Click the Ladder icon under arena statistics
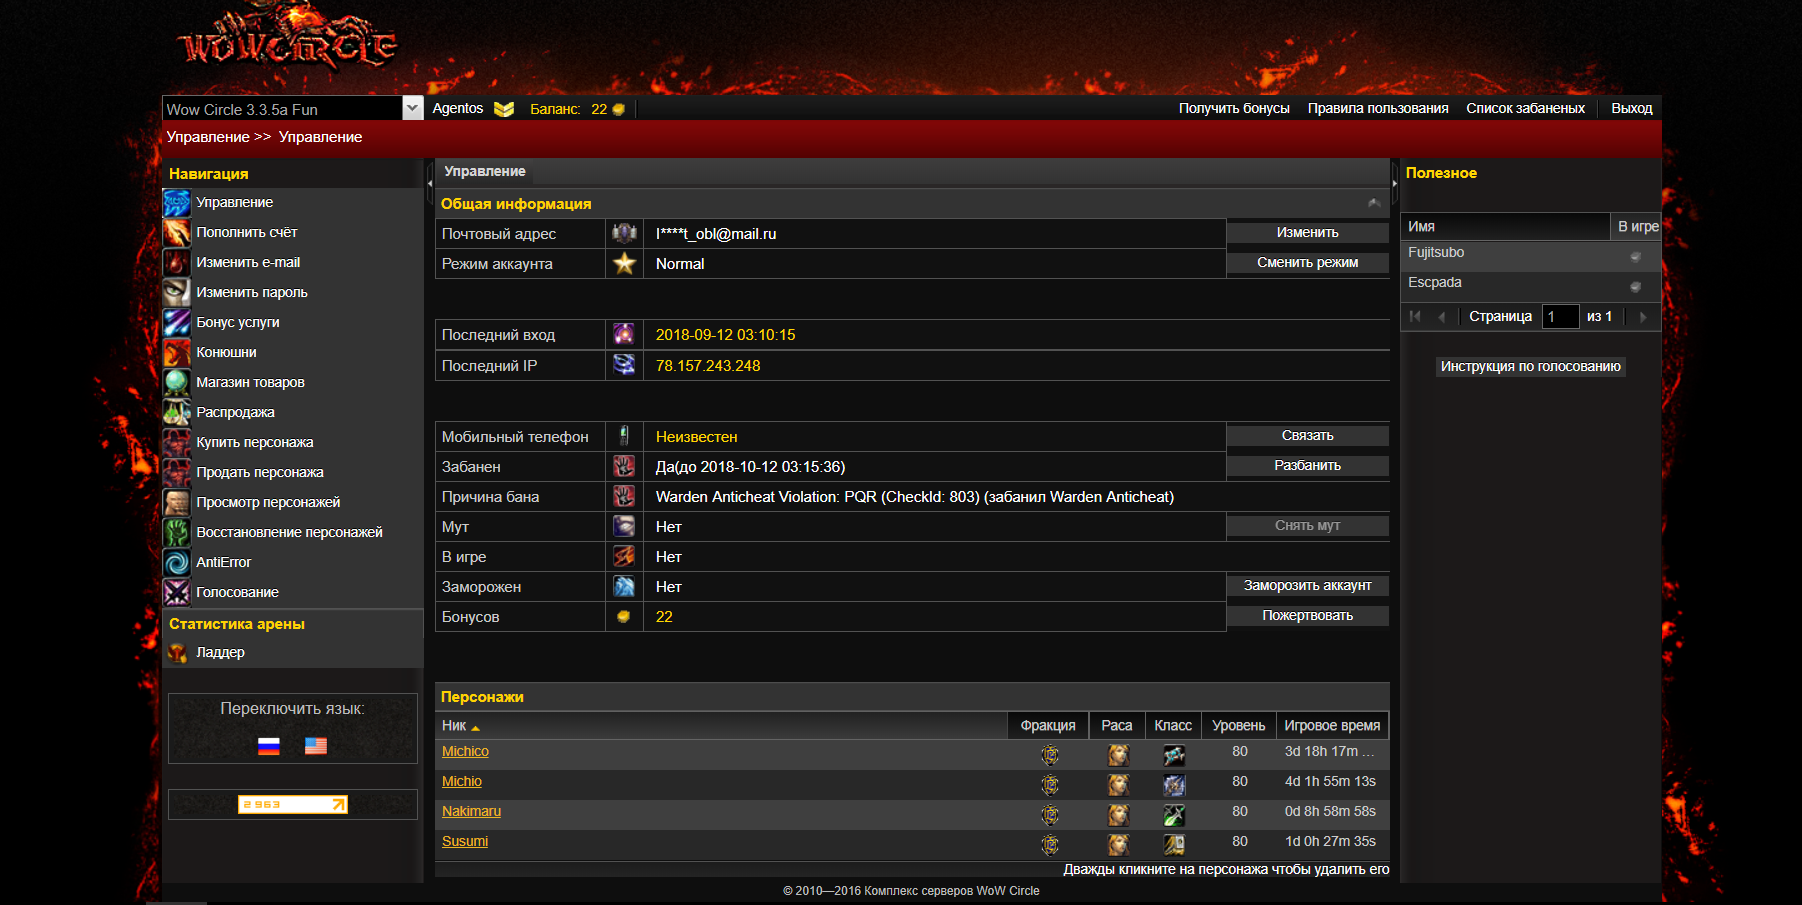 pos(177,653)
